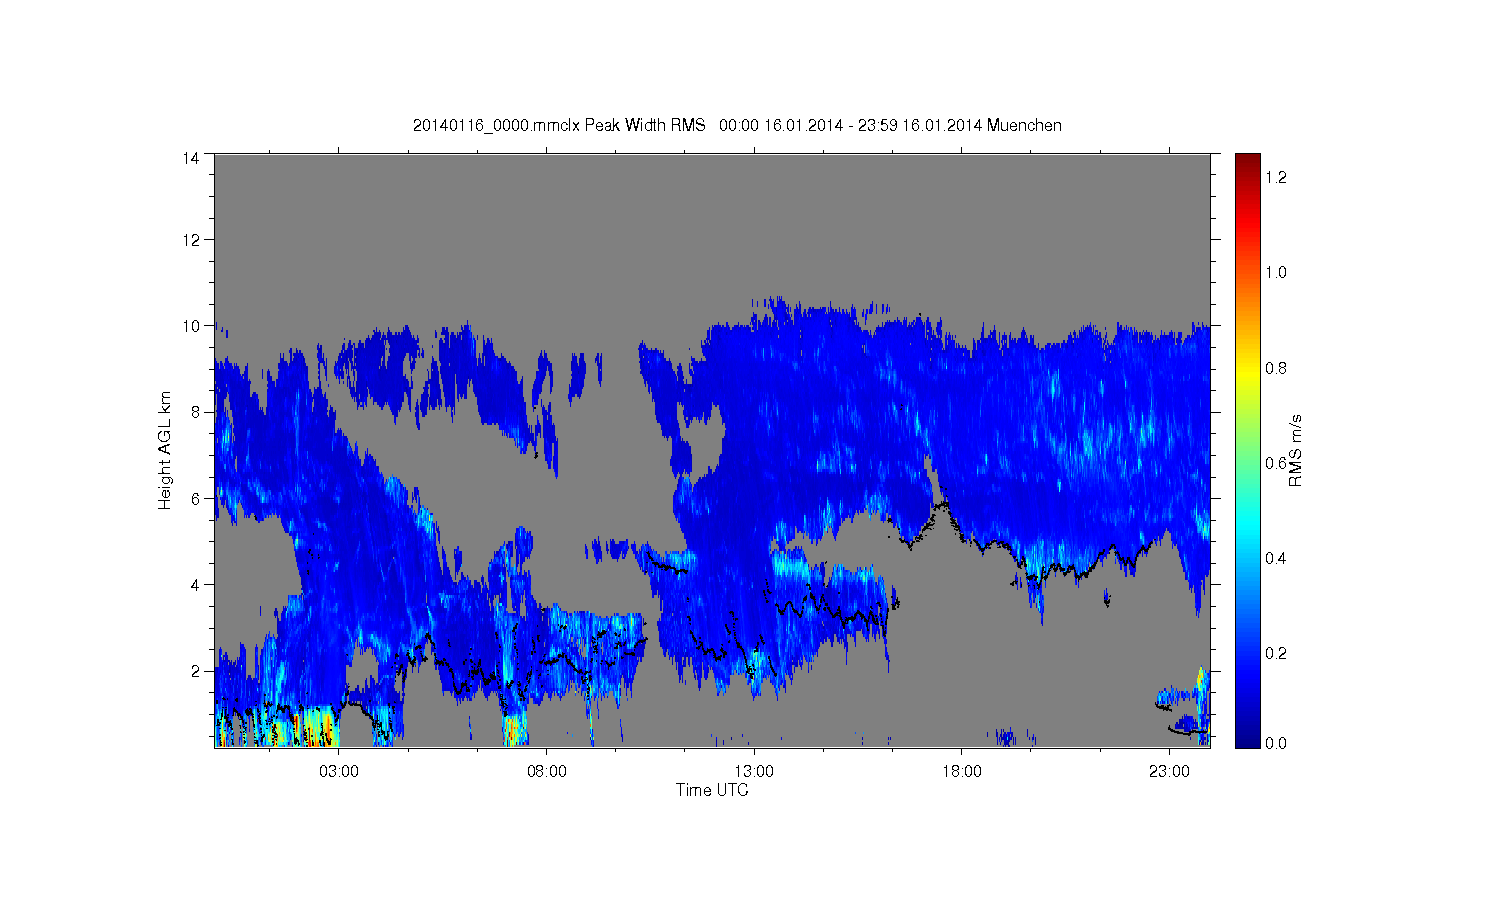
Task: Click the yellow region of the colorbar
Action: tap(1247, 367)
